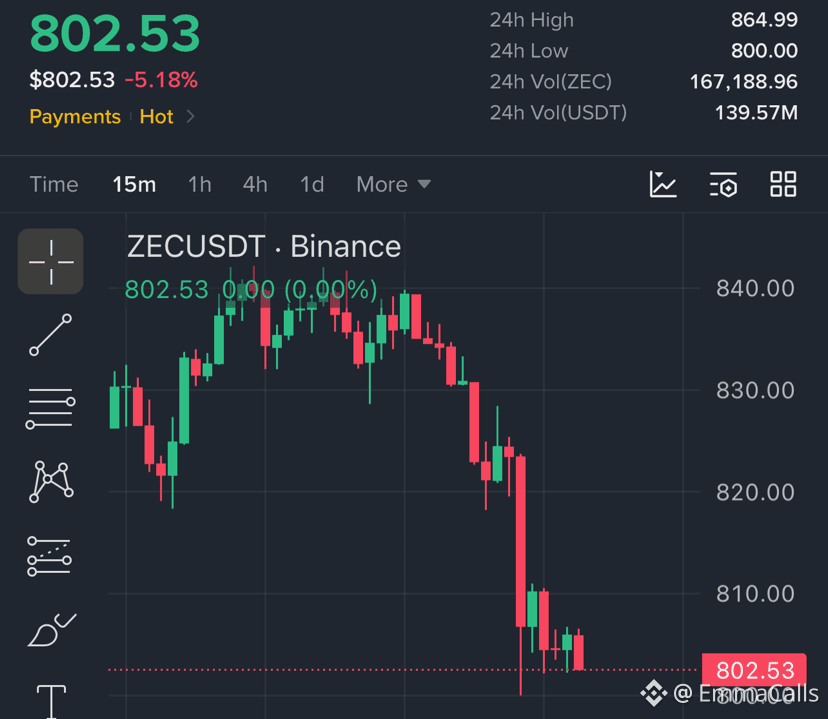Choose the horizontal lines drawing tool
828x719 pixels.
[51, 409]
